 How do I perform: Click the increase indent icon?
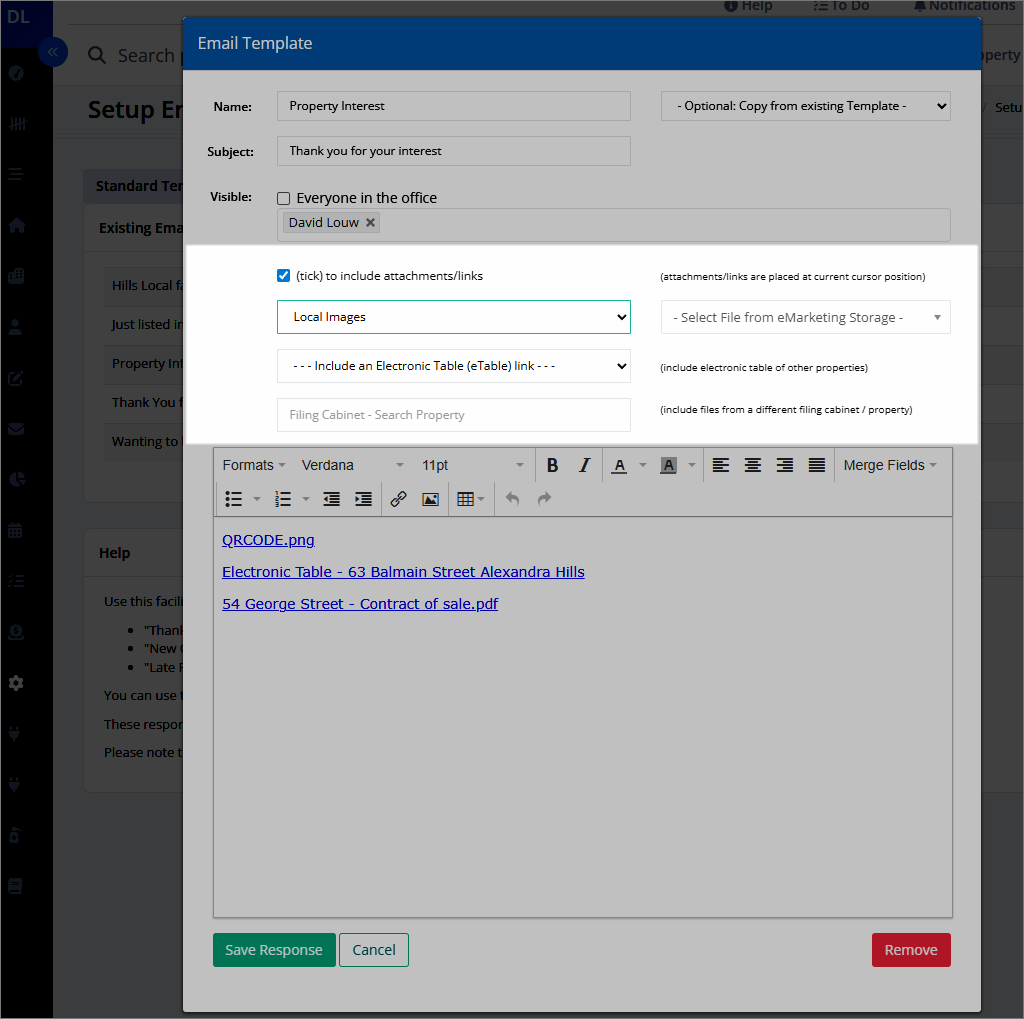click(x=364, y=499)
